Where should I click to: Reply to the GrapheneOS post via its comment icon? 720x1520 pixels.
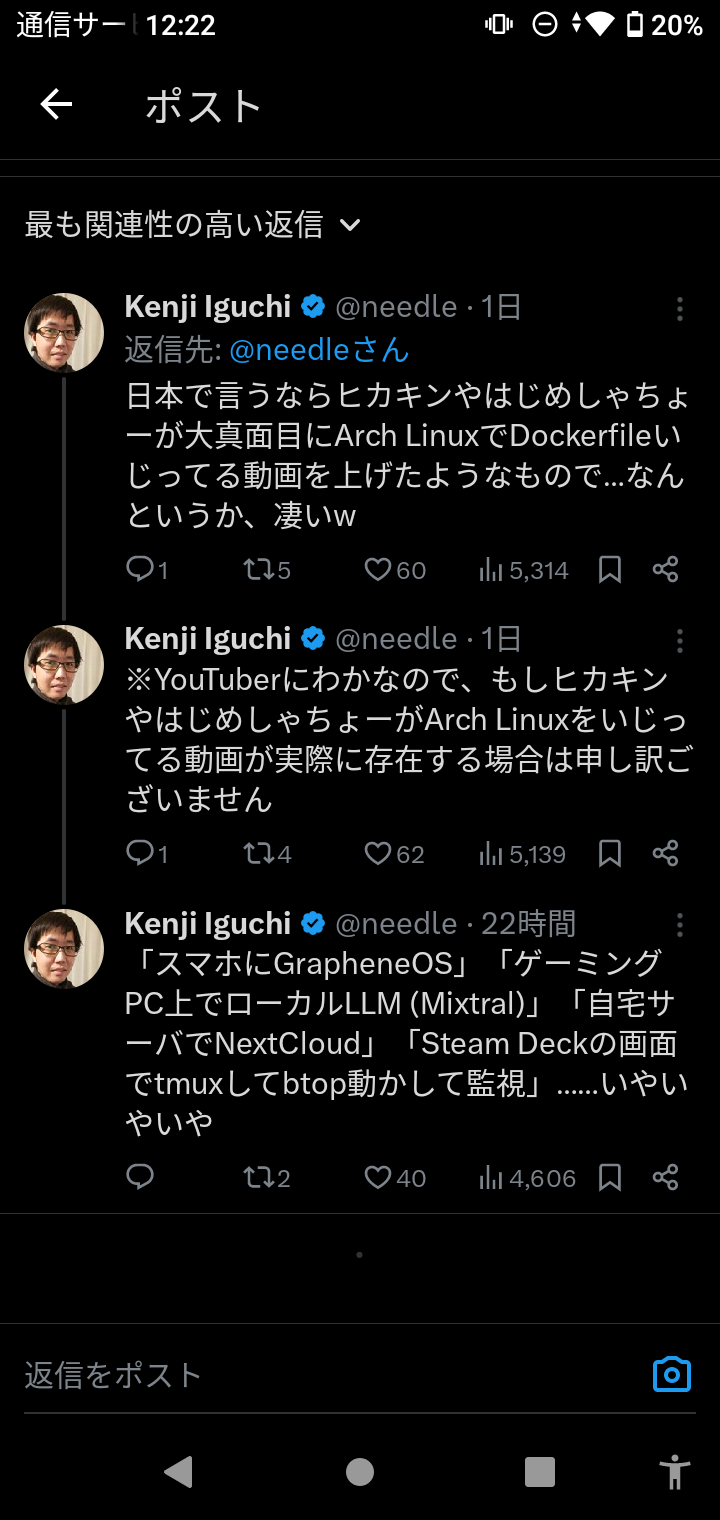[140, 1178]
